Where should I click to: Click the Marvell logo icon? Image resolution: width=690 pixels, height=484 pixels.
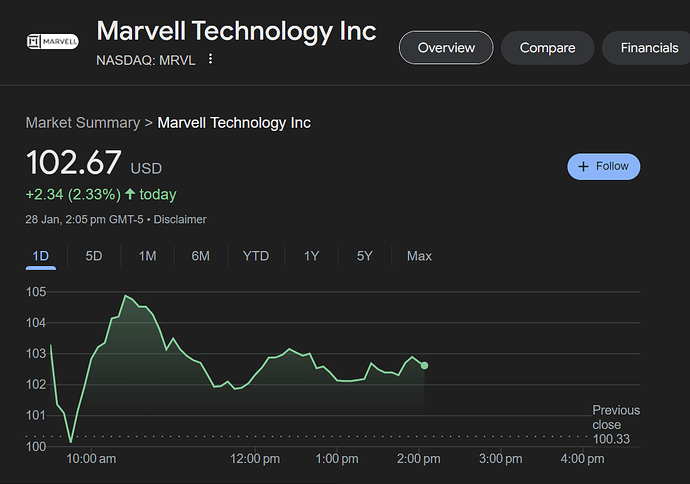(x=52, y=41)
